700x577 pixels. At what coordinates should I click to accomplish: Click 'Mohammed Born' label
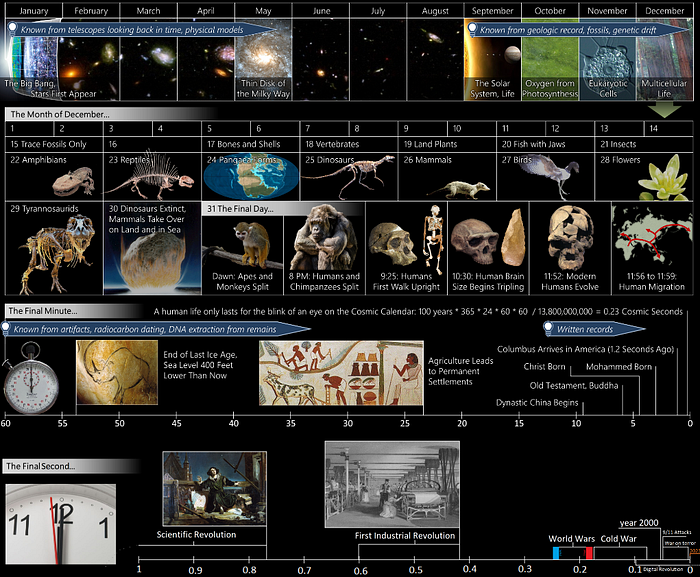coord(619,367)
